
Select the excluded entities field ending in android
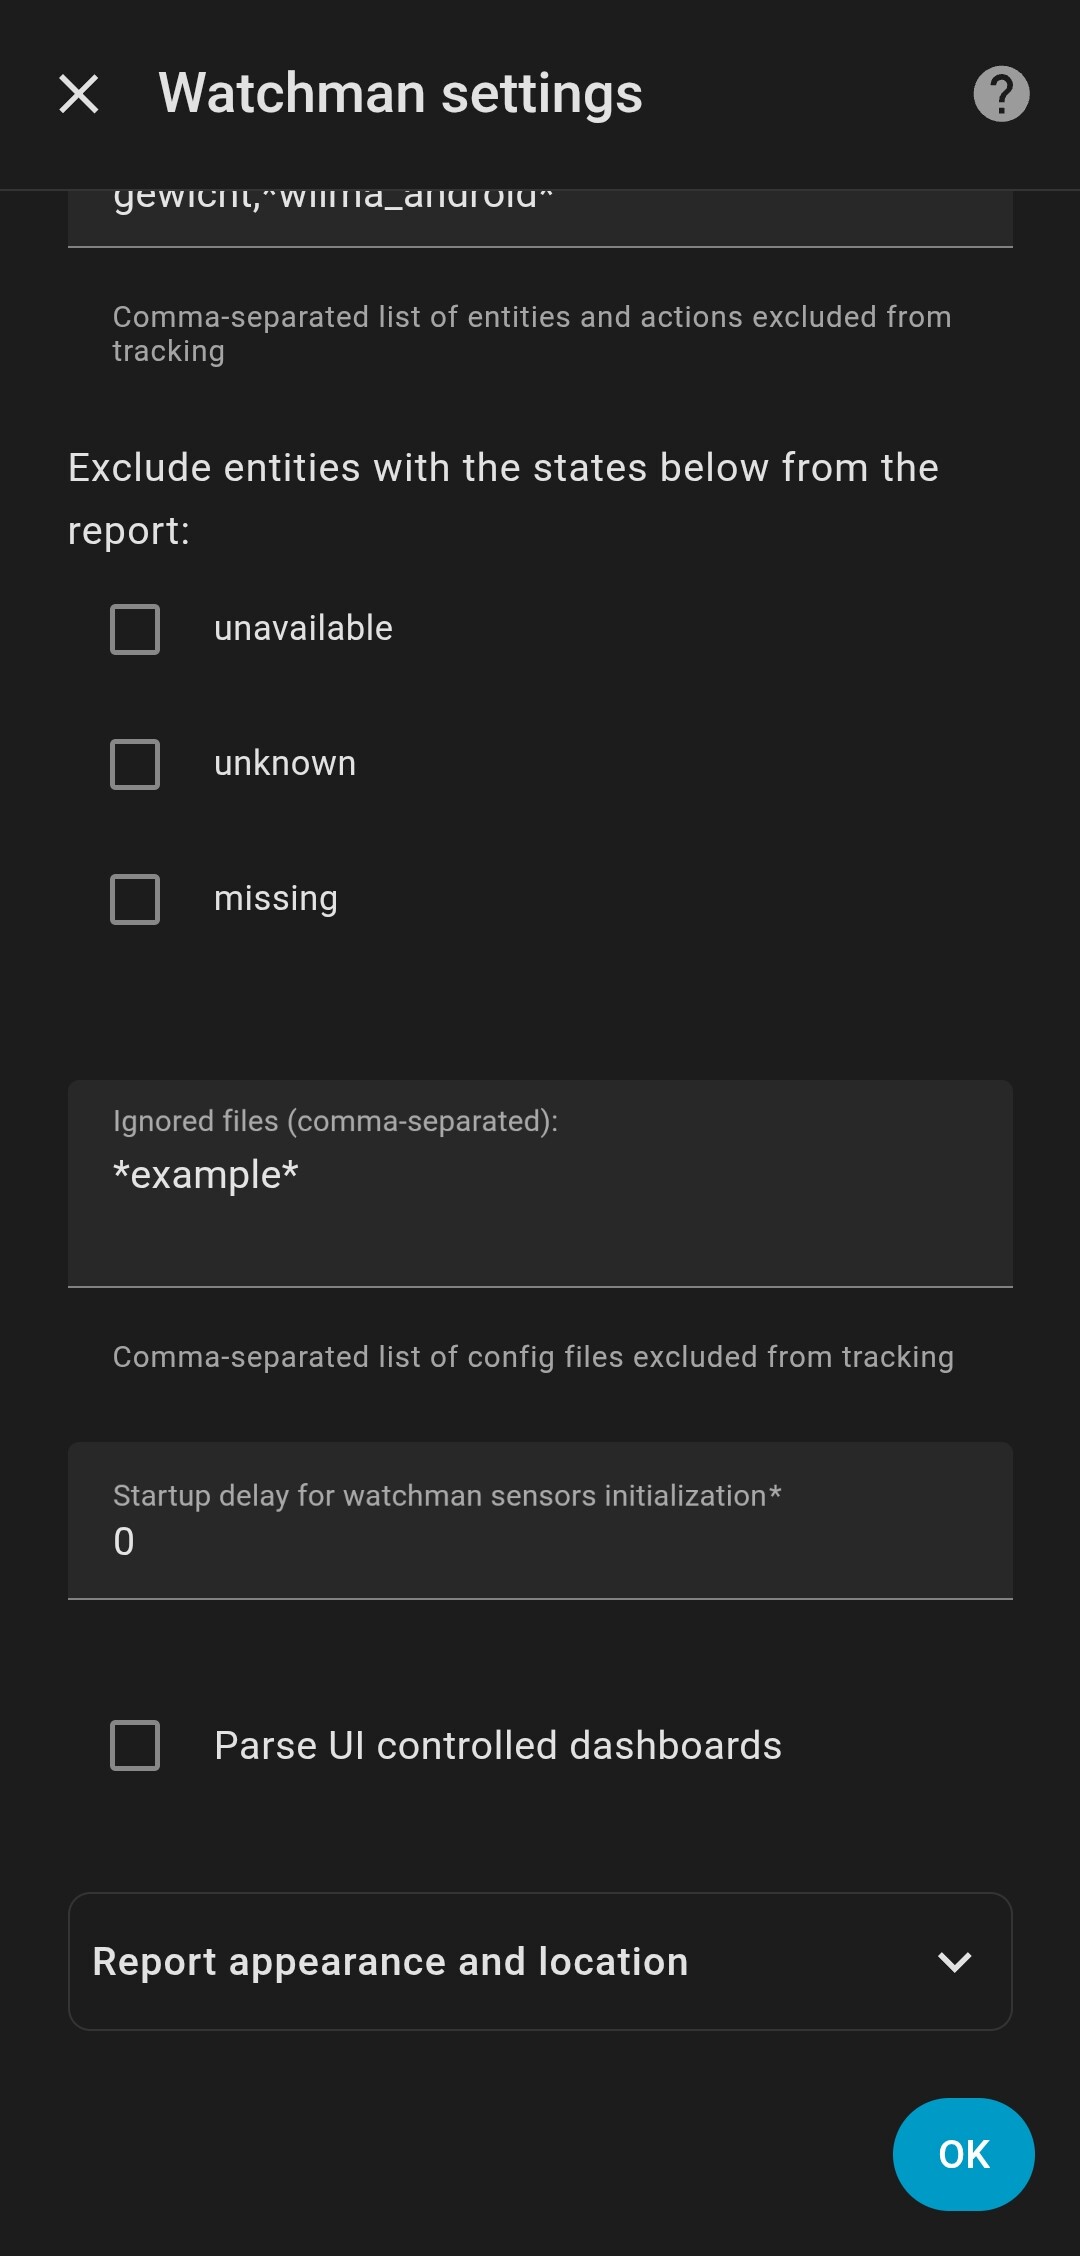(x=540, y=215)
